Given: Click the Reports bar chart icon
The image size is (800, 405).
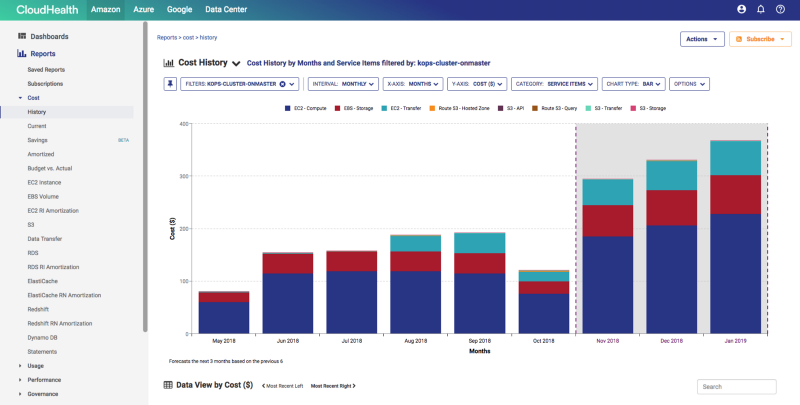Looking at the screenshot, I should tap(22, 54).
